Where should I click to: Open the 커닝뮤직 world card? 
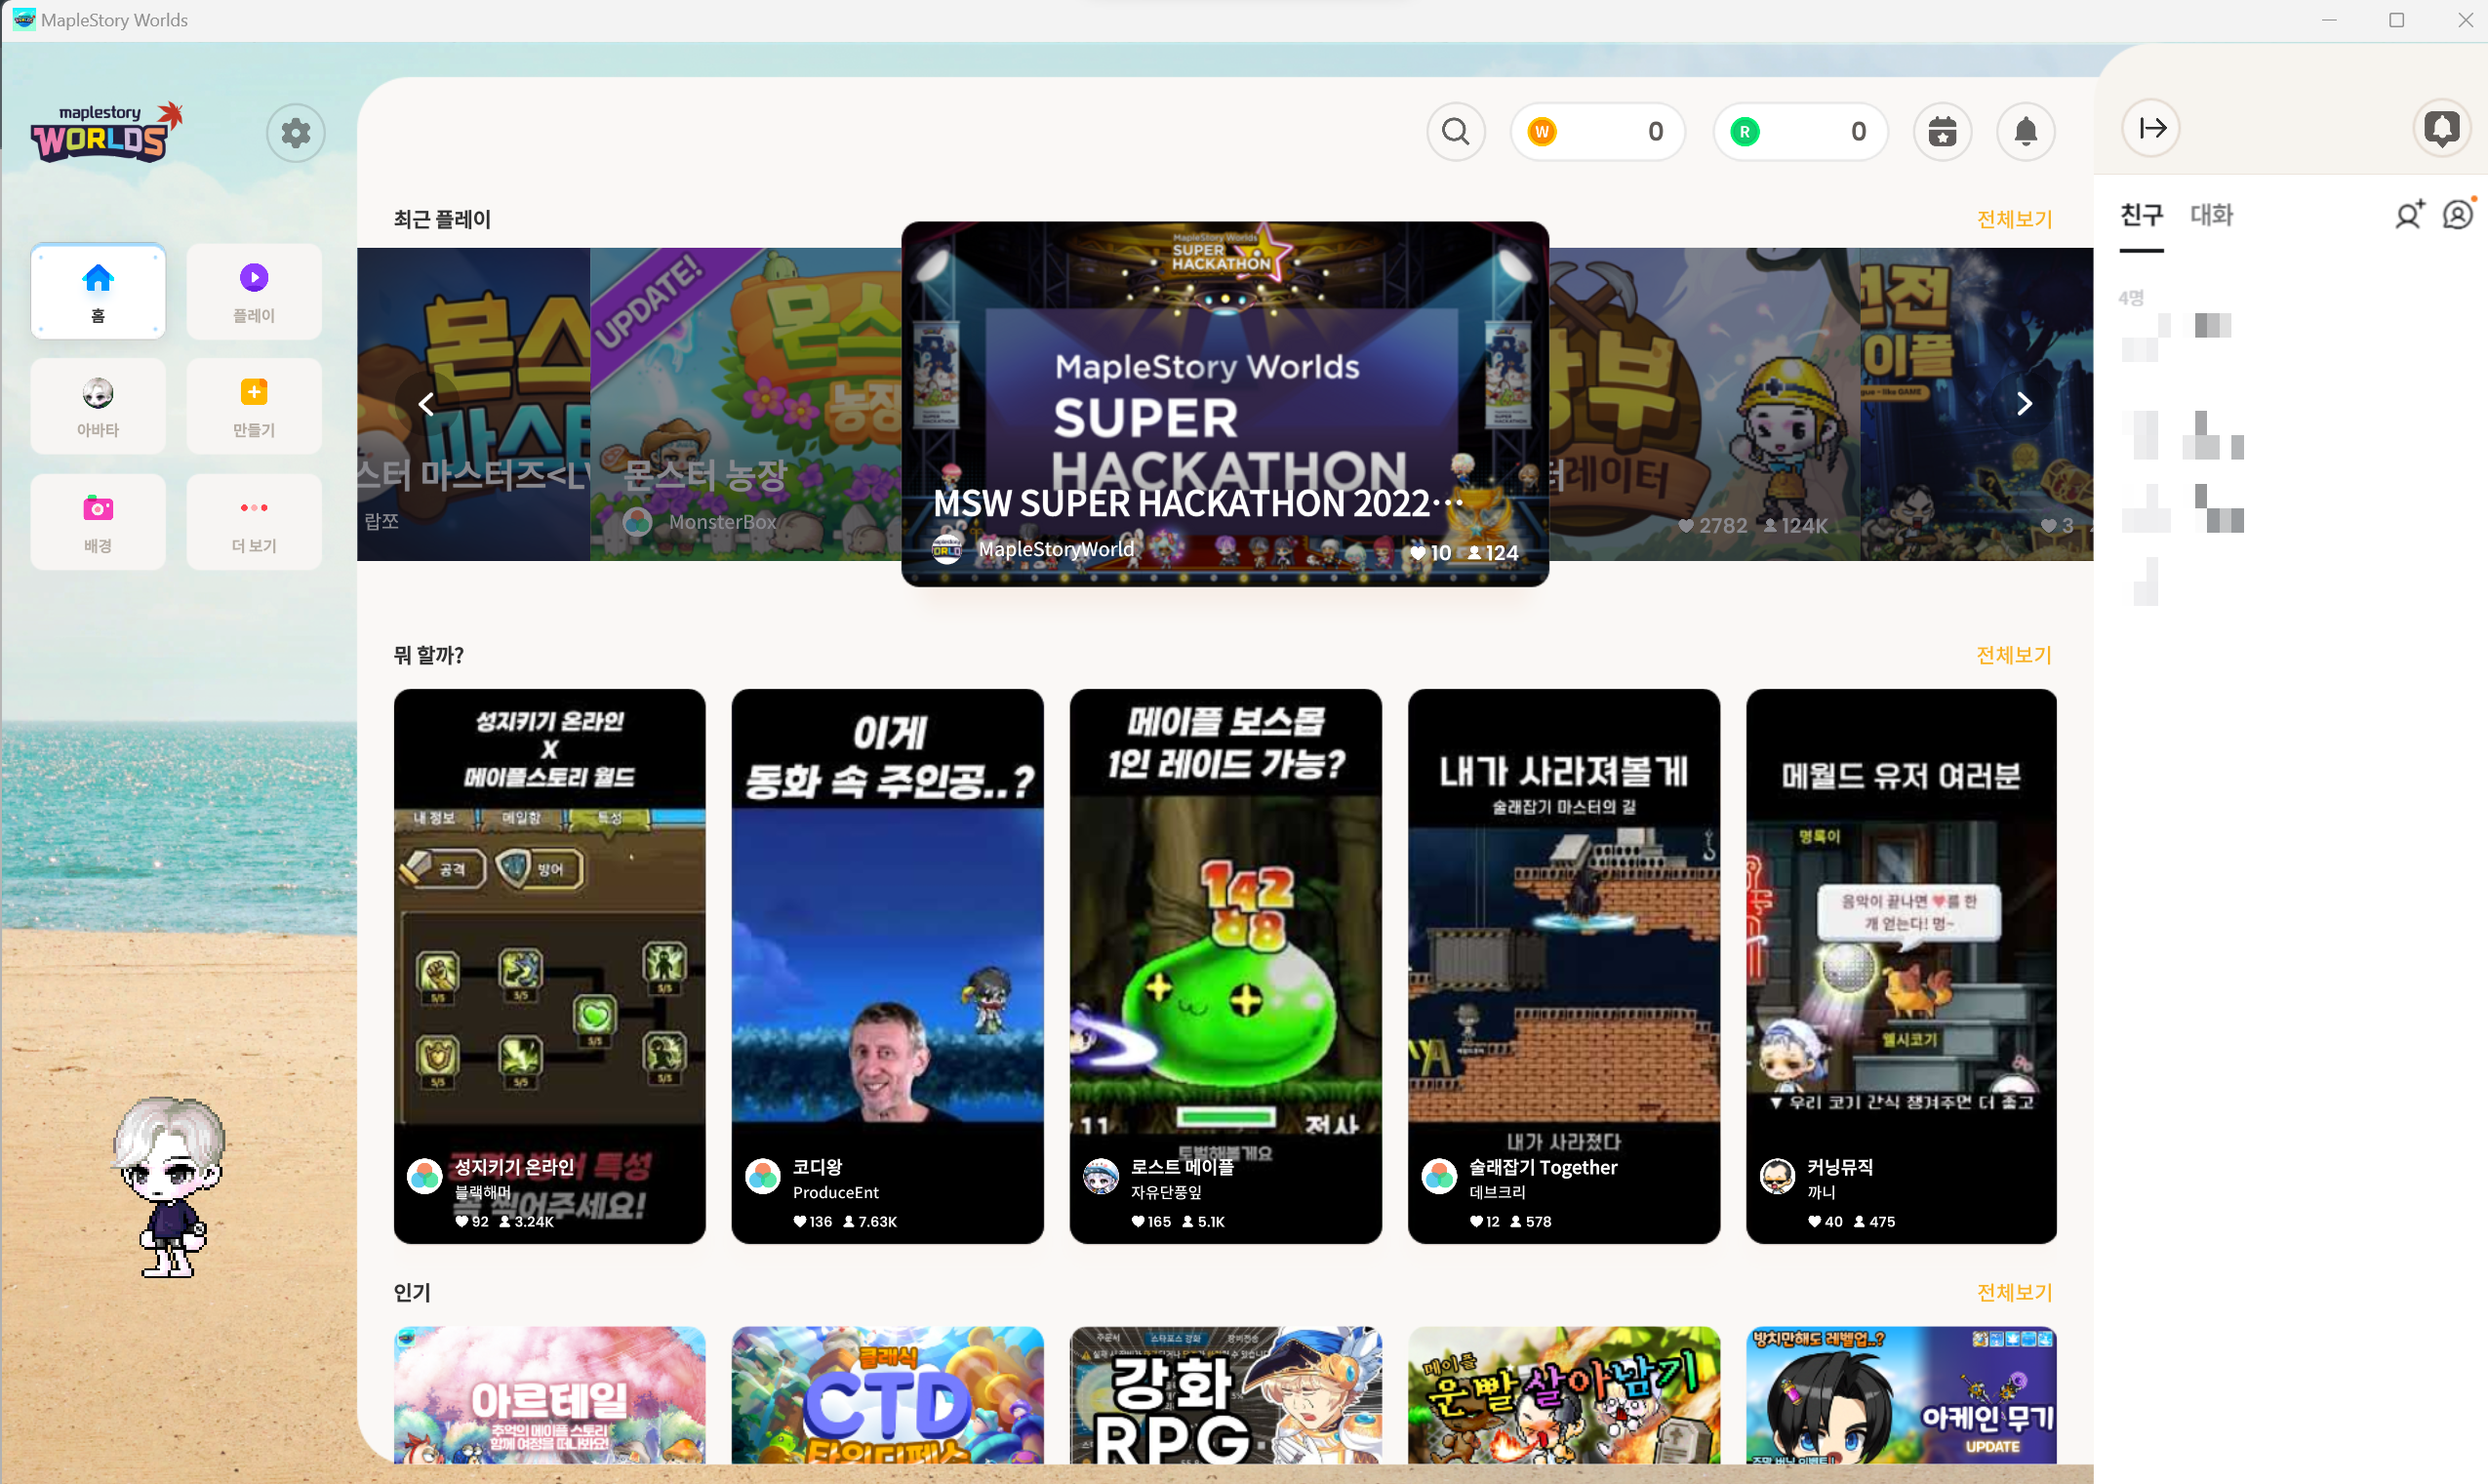1900,965
